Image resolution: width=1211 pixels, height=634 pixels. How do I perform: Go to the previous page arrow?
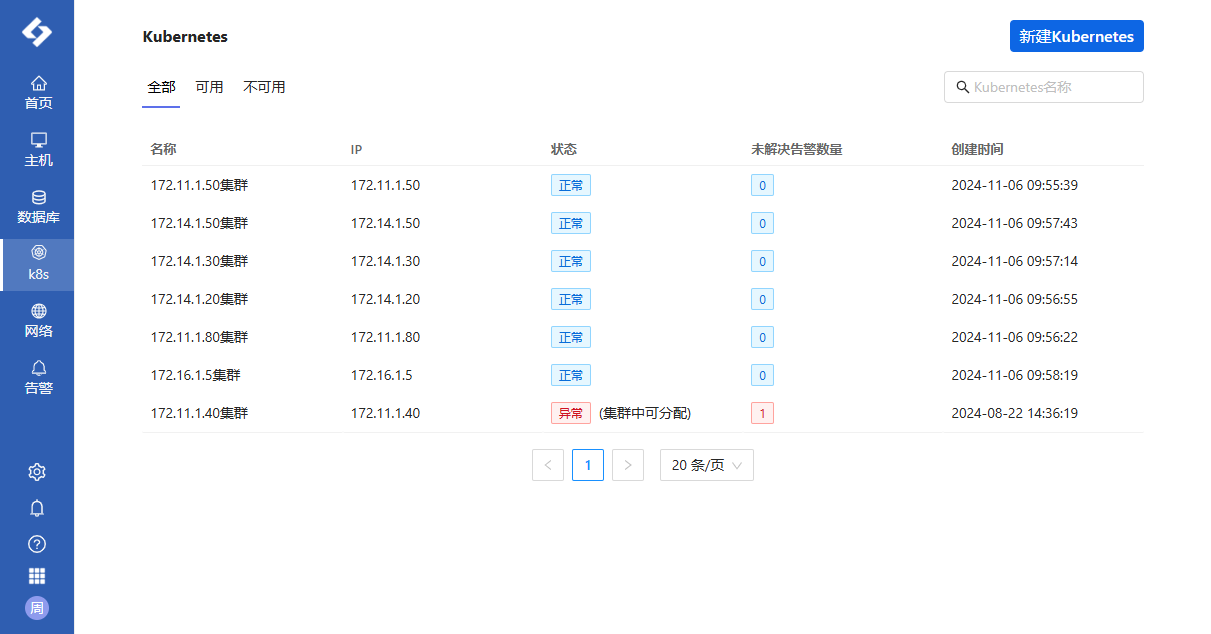click(548, 465)
